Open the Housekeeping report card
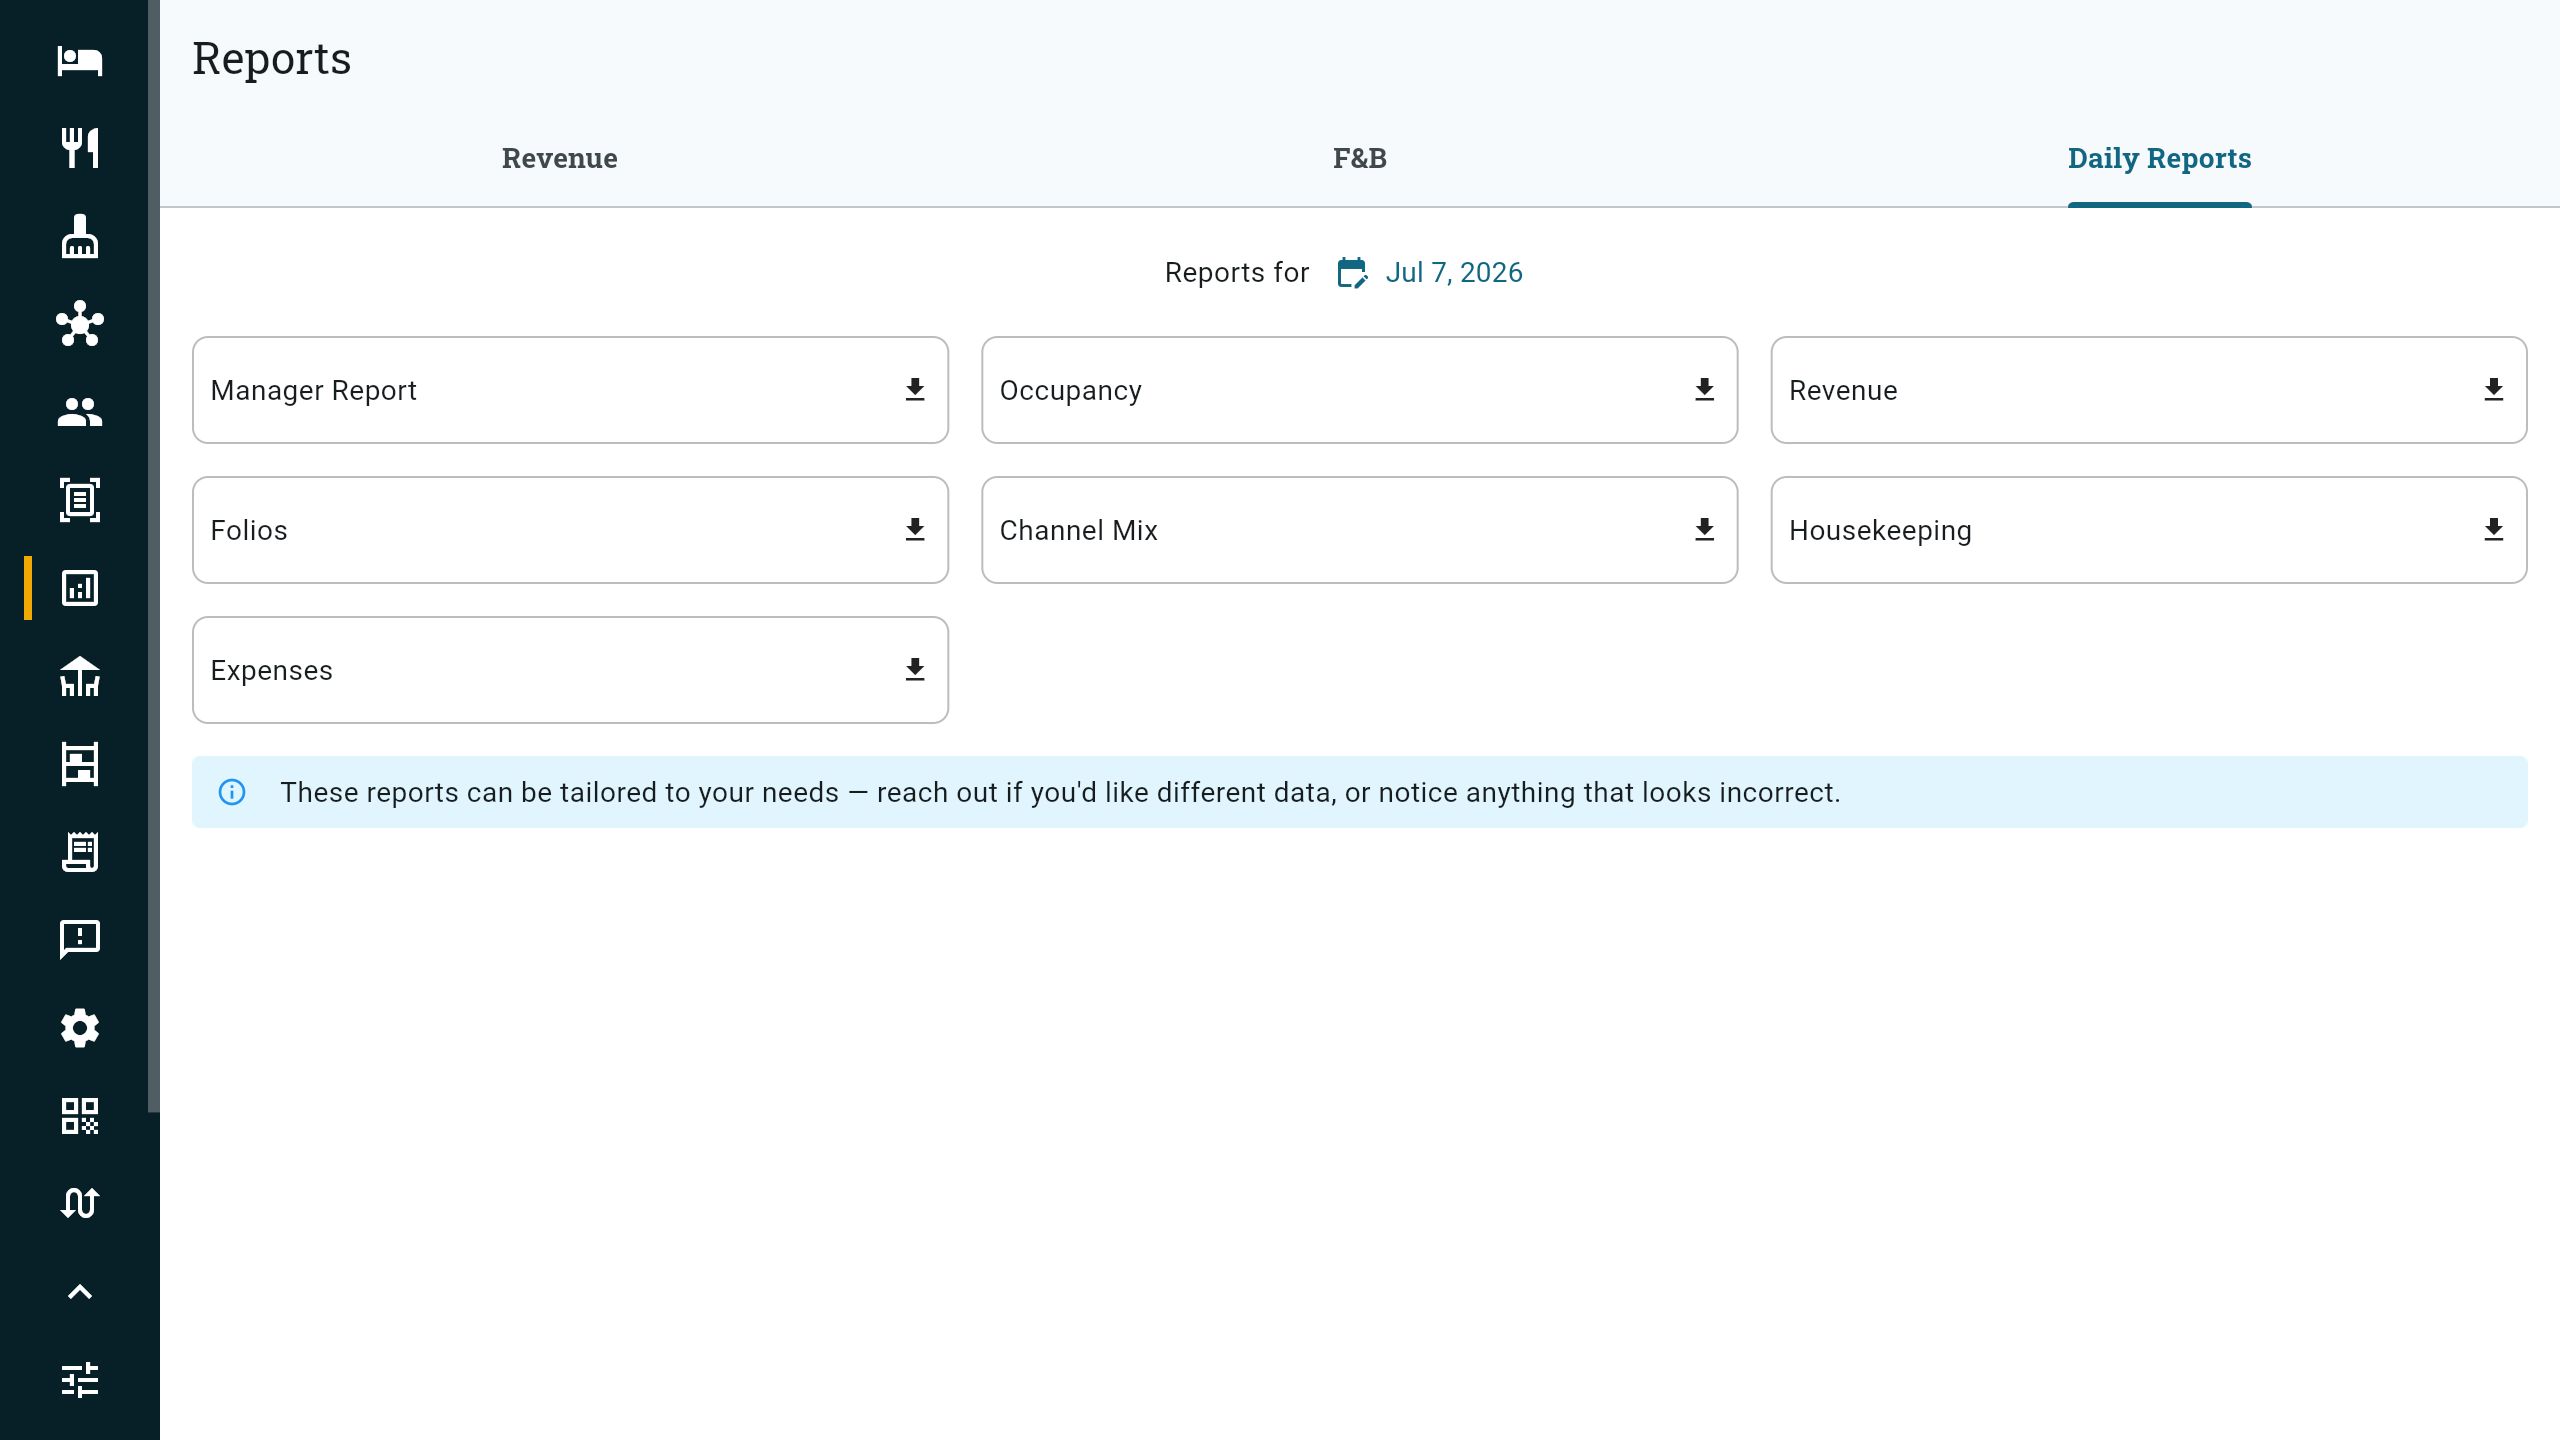This screenshot has width=2560, height=1440. [2149, 530]
